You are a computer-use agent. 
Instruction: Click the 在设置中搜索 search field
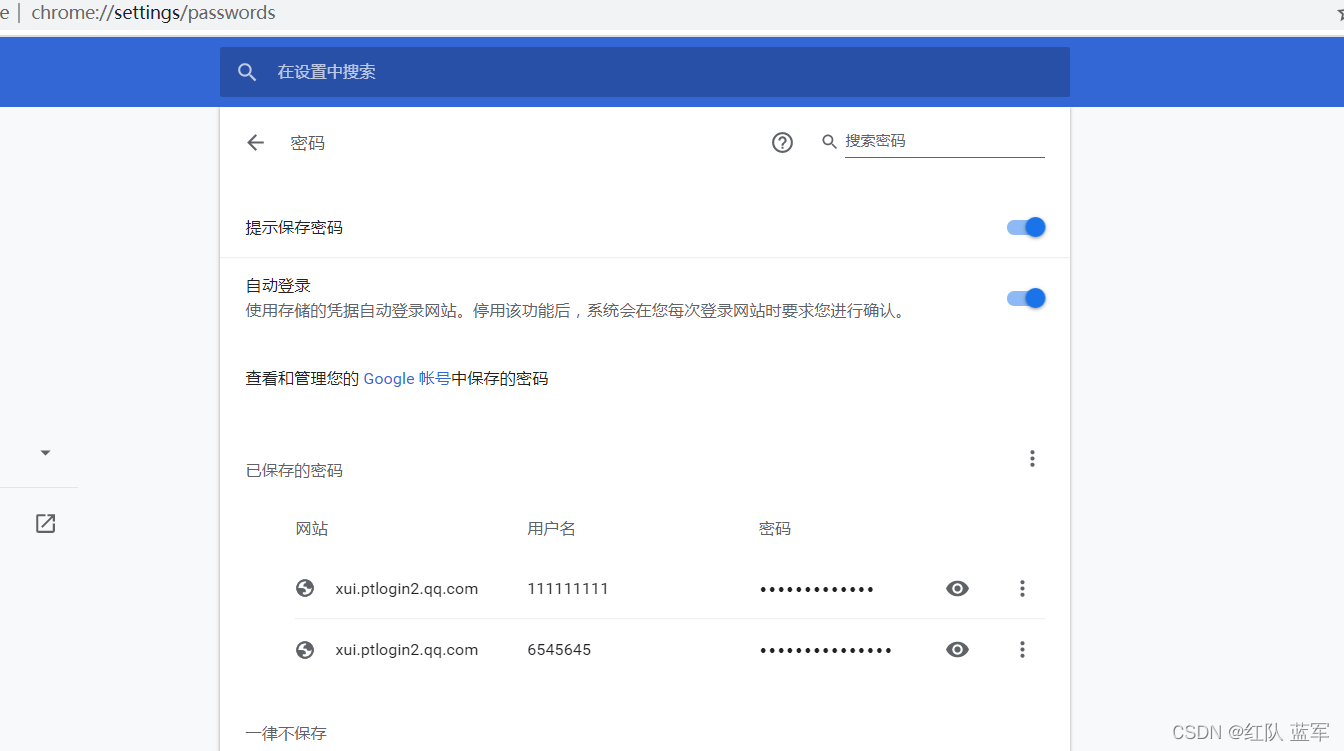pos(645,72)
